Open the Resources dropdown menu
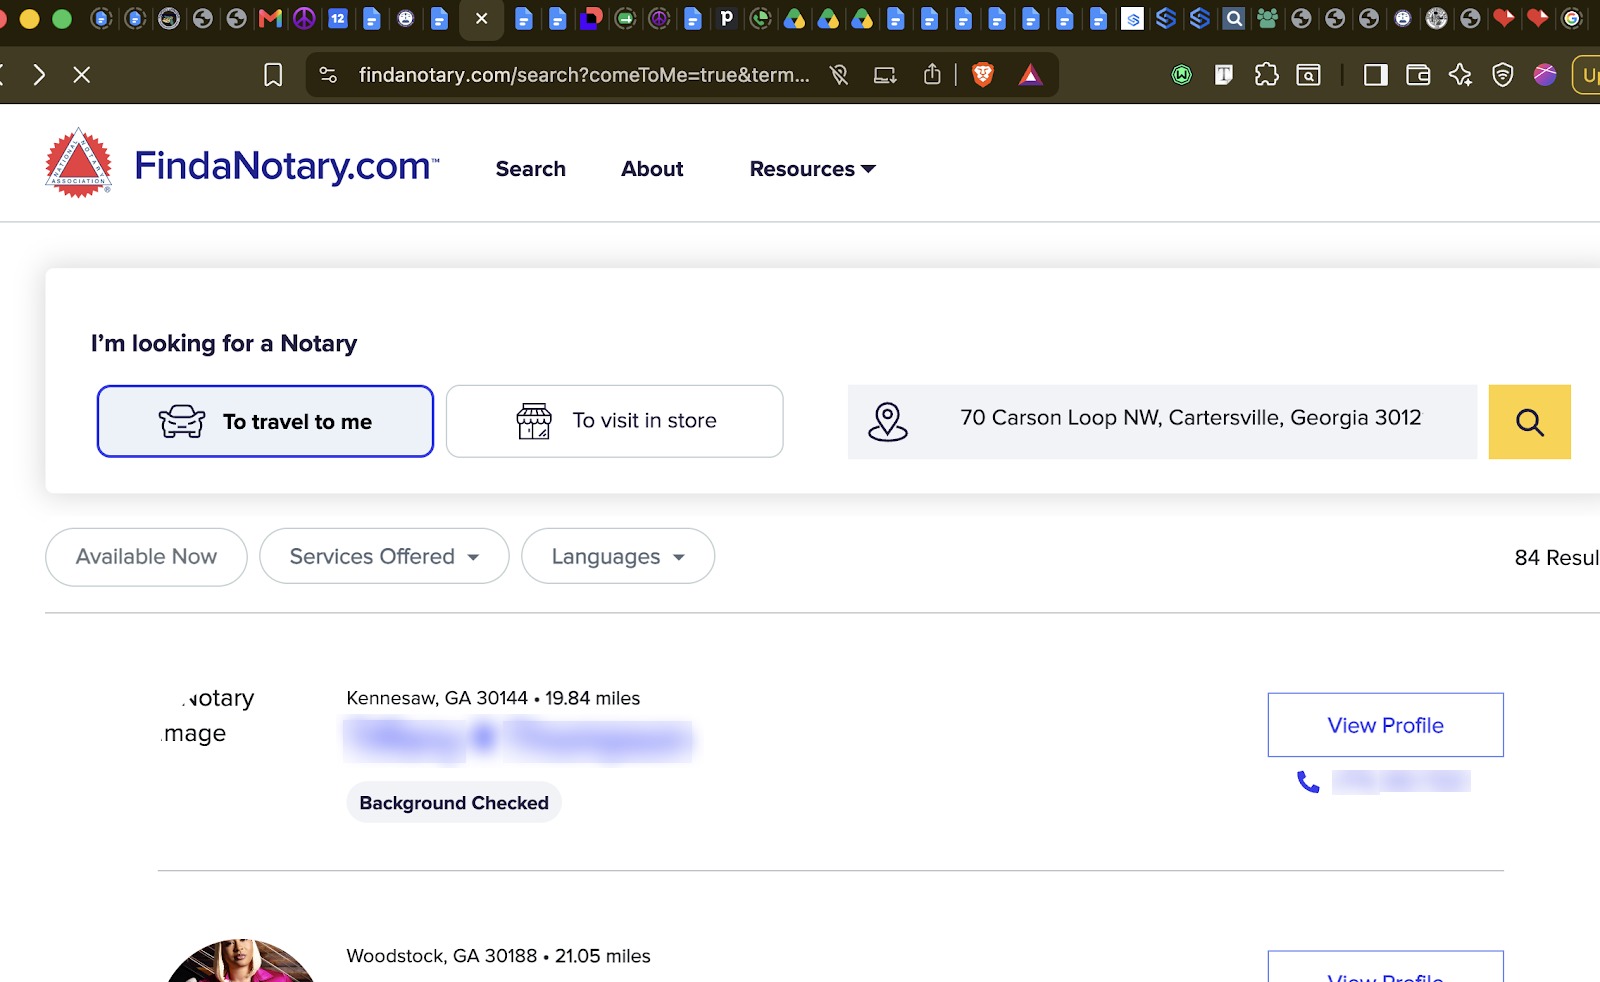 (812, 169)
